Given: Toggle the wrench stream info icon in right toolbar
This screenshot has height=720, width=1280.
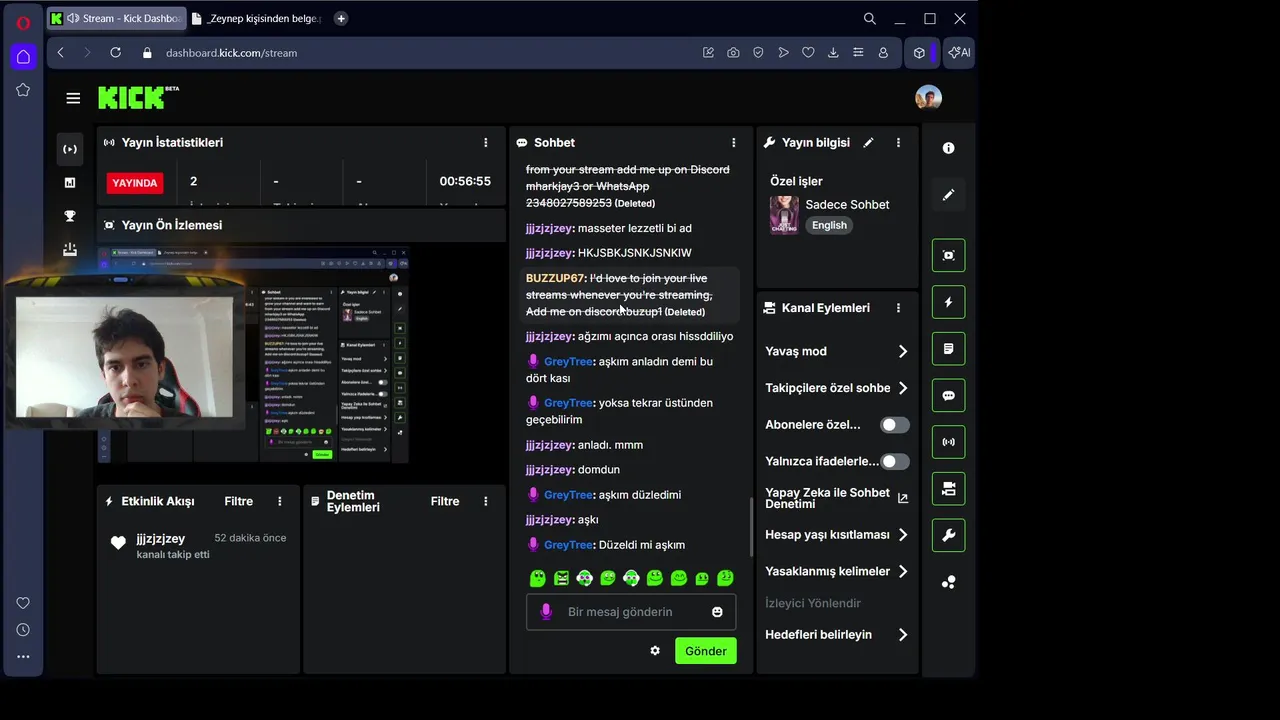Looking at the screenshot, I should 948,535.
